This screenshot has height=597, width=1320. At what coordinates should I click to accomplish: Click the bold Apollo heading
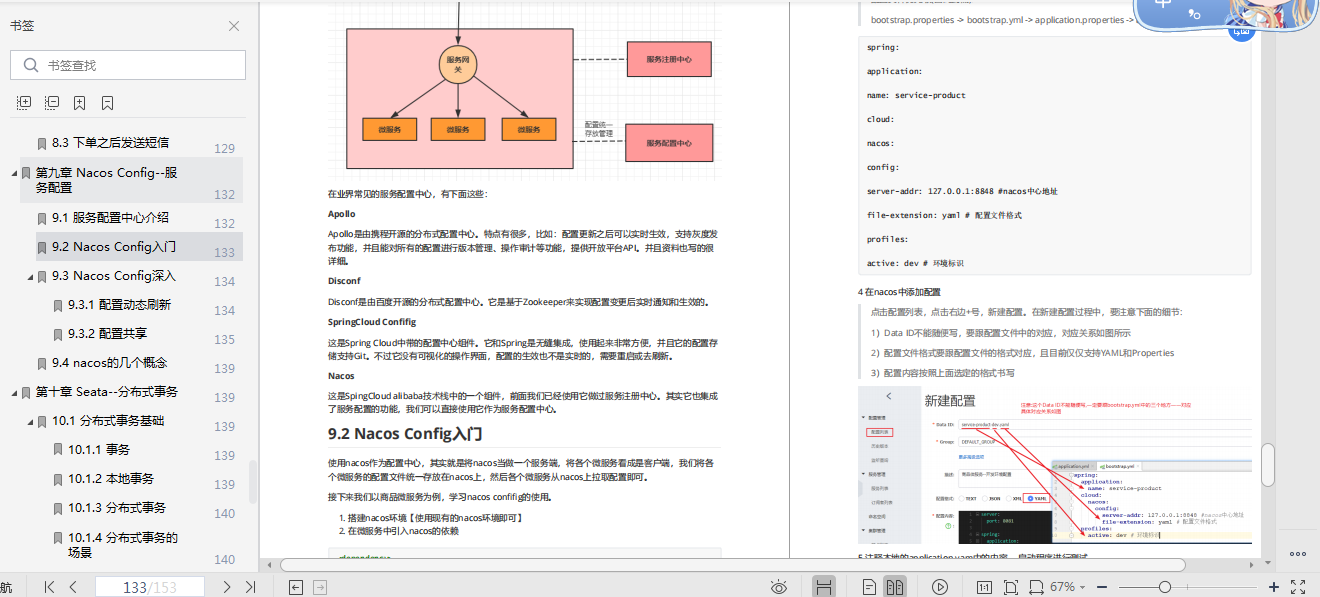(x=341, y=214)
